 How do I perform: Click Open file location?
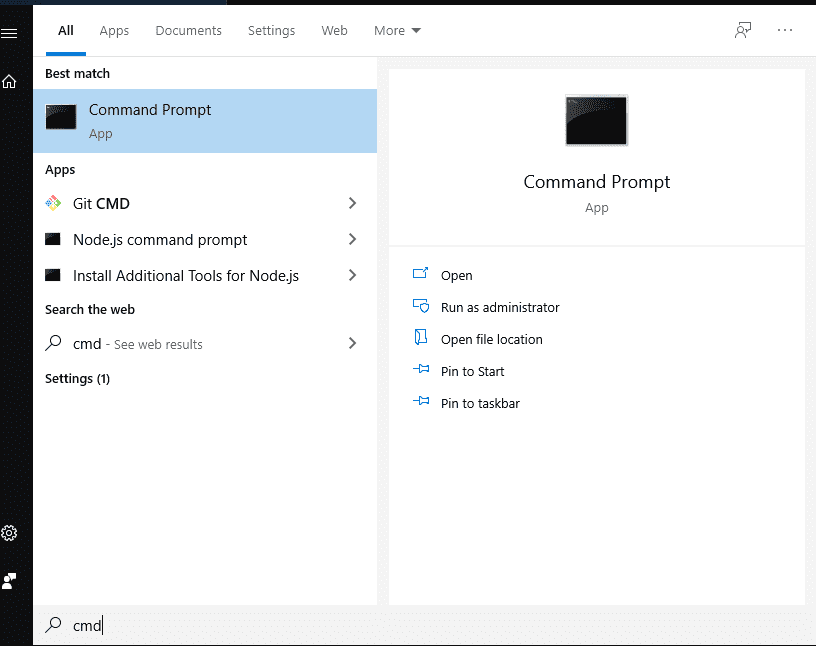point(491,339)
